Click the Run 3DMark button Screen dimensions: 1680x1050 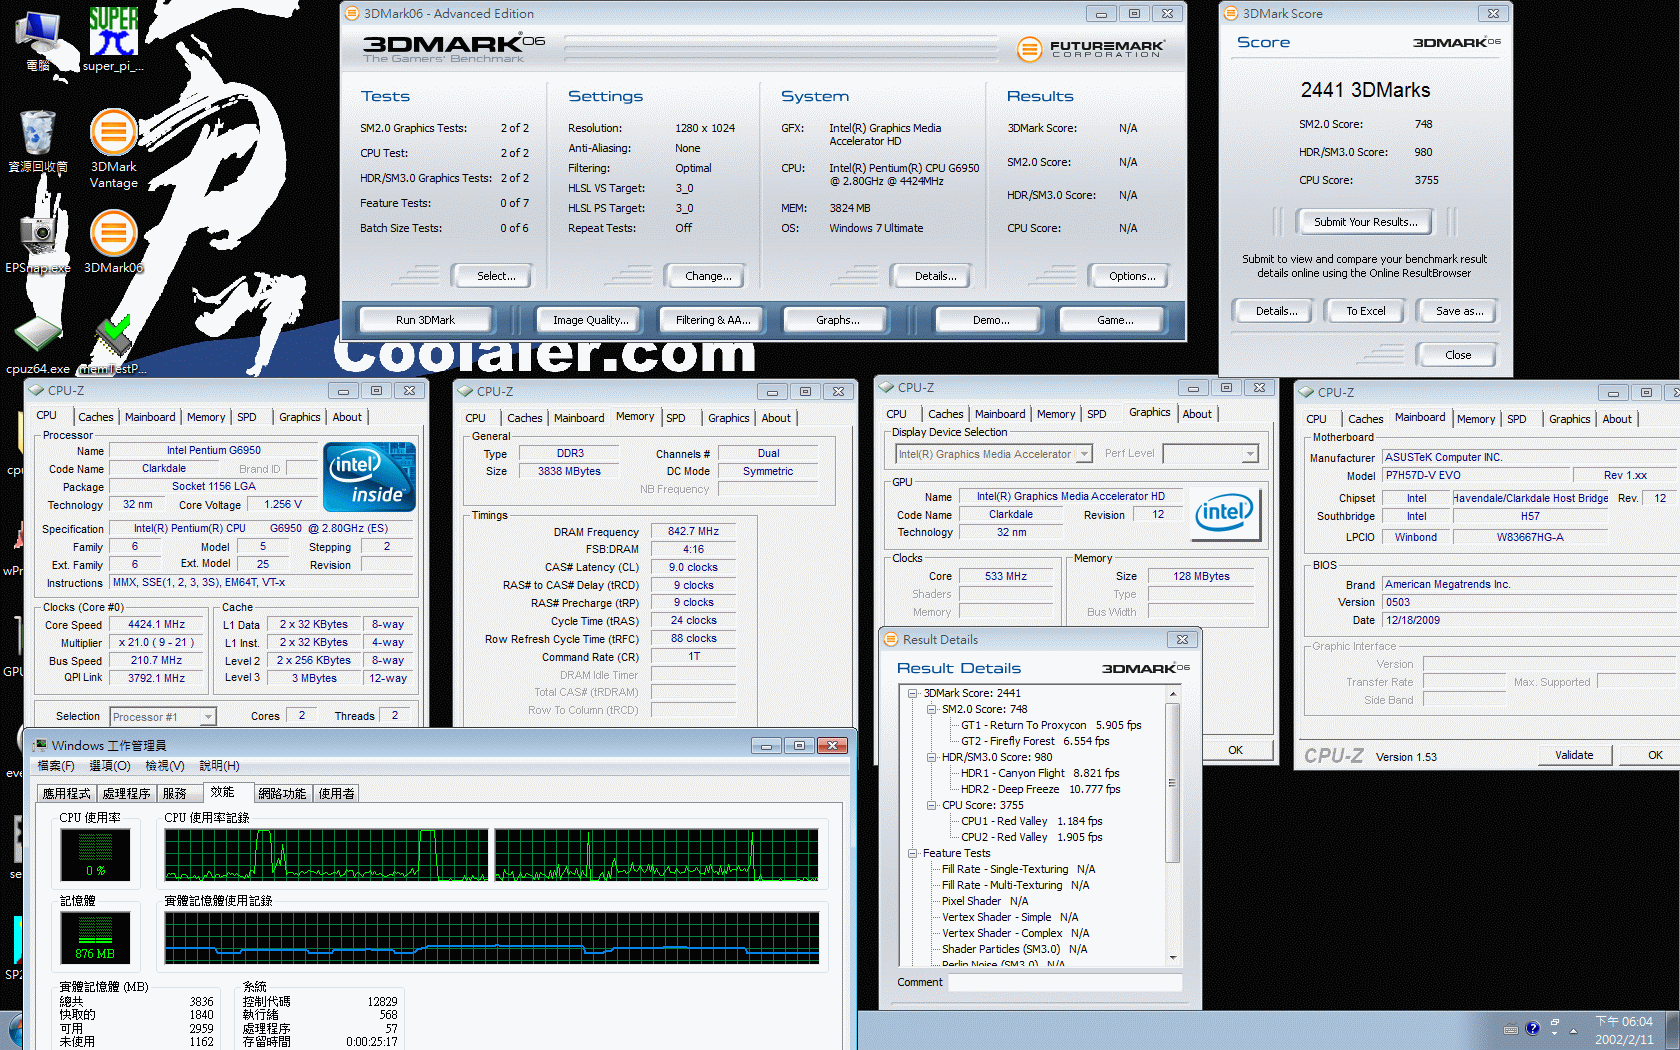point(425,320)
